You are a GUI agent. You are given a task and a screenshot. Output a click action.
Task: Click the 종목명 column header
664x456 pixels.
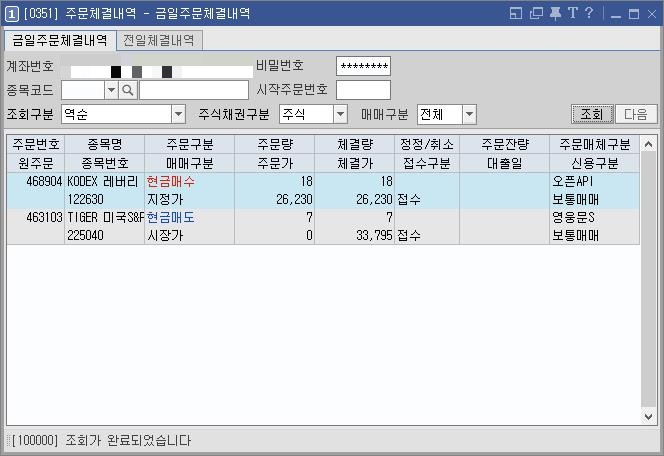tap(105, 145)
